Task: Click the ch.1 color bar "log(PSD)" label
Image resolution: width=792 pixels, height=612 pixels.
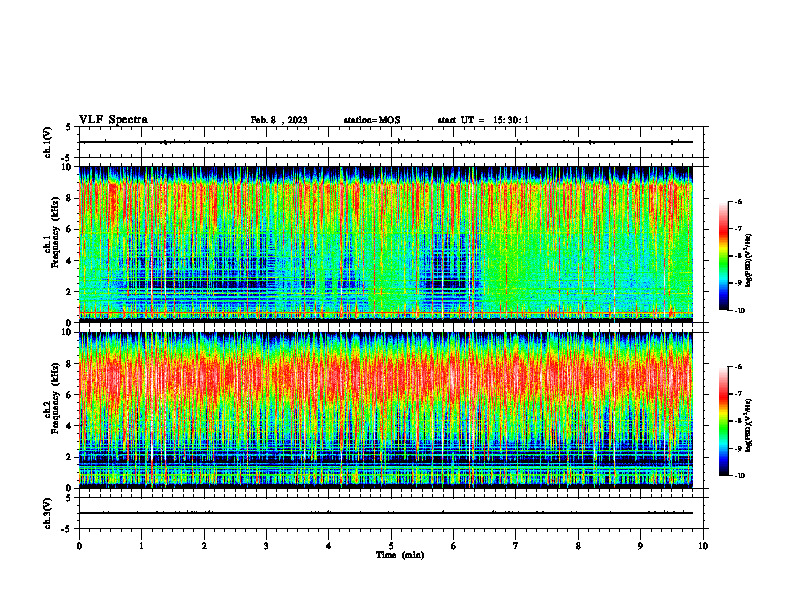Action: (749, 261)
